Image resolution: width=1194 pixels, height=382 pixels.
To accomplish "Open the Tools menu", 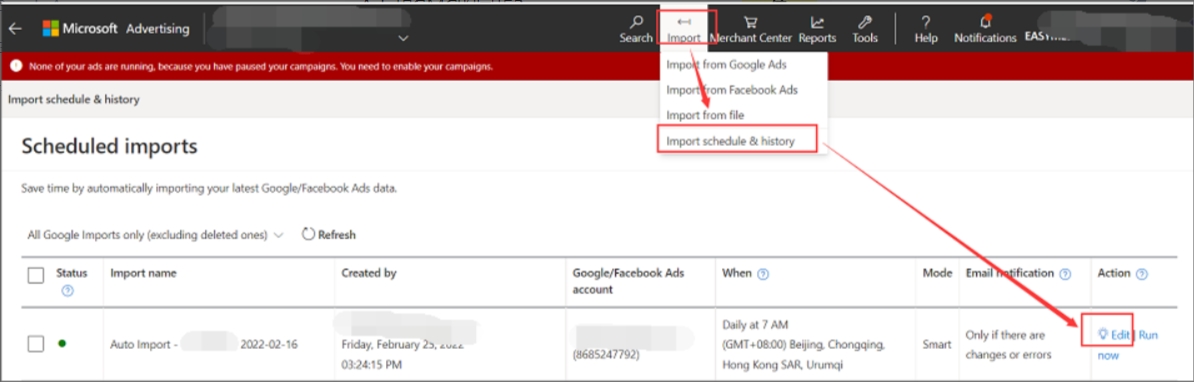I will (x=865, y=29).
